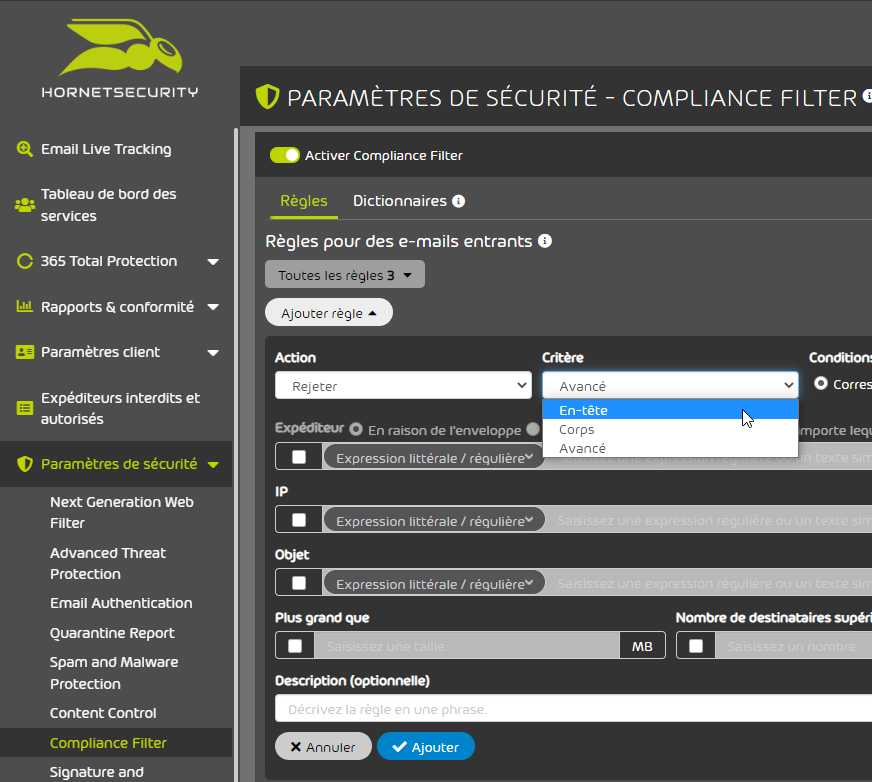Click the Tableau de bord users icon
This screenshot has height=782, width=872.
(24, 205)
